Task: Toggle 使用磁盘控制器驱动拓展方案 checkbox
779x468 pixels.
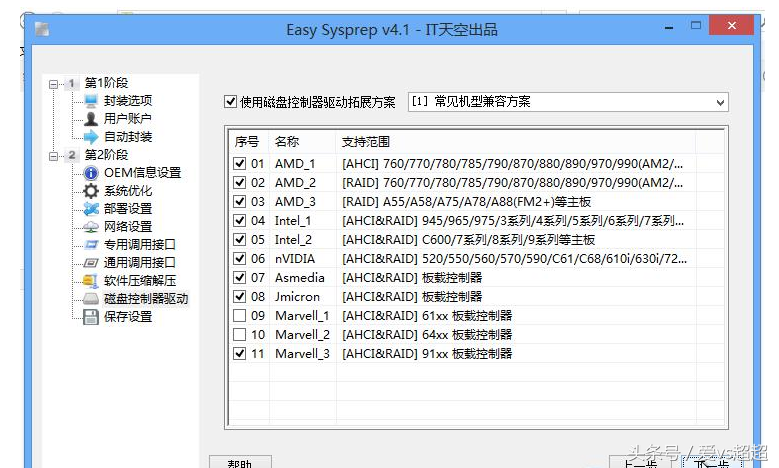Action: tap(230, 102)
